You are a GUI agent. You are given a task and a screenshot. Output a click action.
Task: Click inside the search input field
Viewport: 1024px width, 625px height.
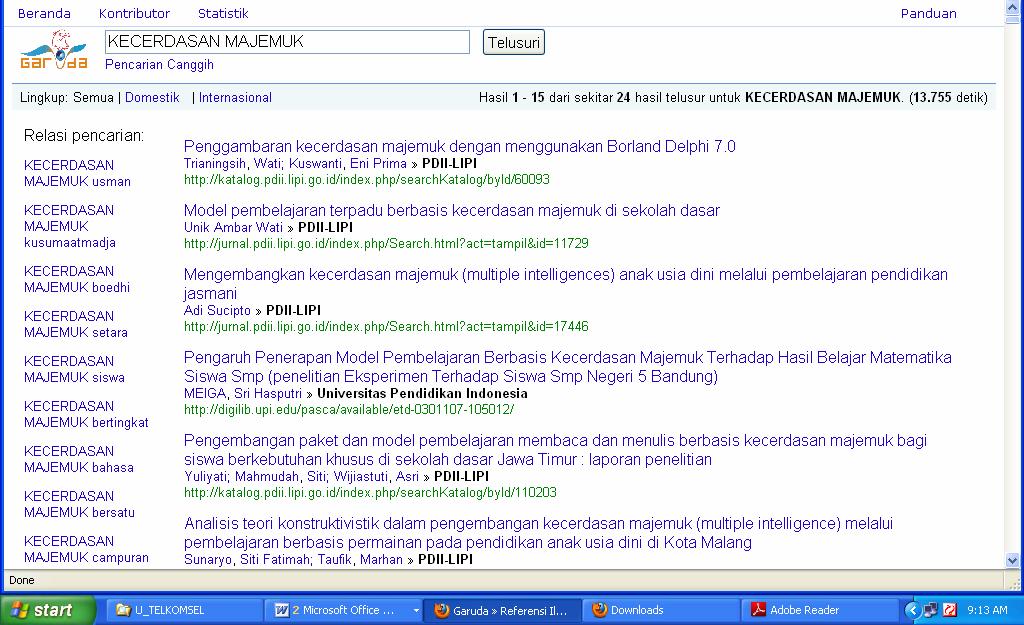pos(287,41)
